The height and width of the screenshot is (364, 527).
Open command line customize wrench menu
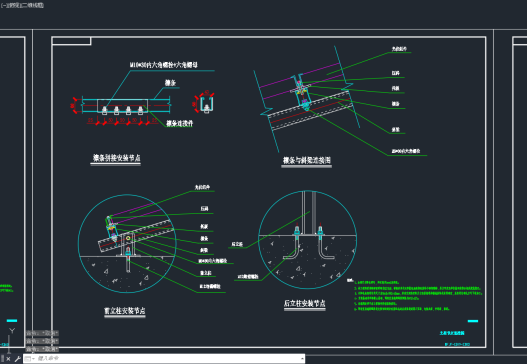click(17, 359)
